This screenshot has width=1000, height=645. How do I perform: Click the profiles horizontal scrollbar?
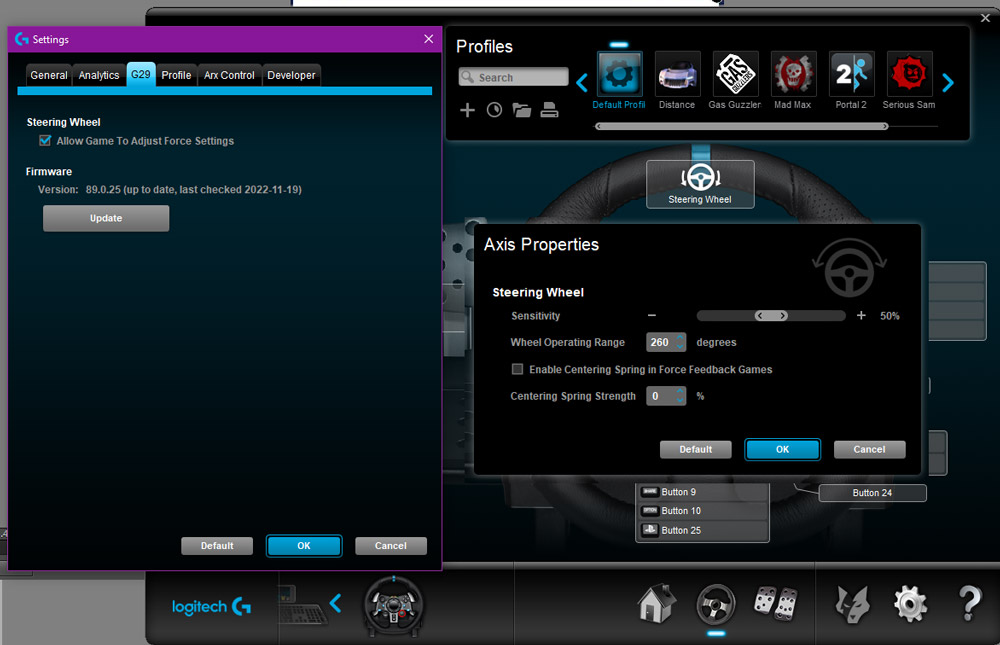(x=741, y=126)
